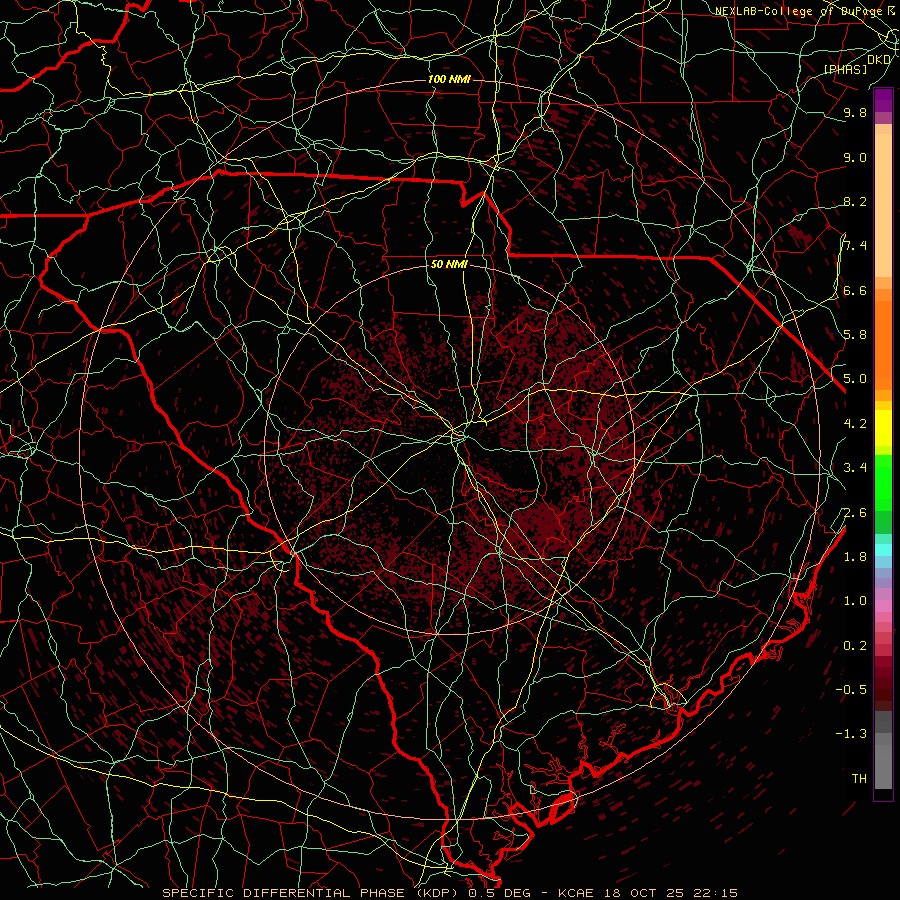Click the cyan segment of the color bar
Image resolution: width=900 pixels, height=900 pixels.
tap(883, 550)
